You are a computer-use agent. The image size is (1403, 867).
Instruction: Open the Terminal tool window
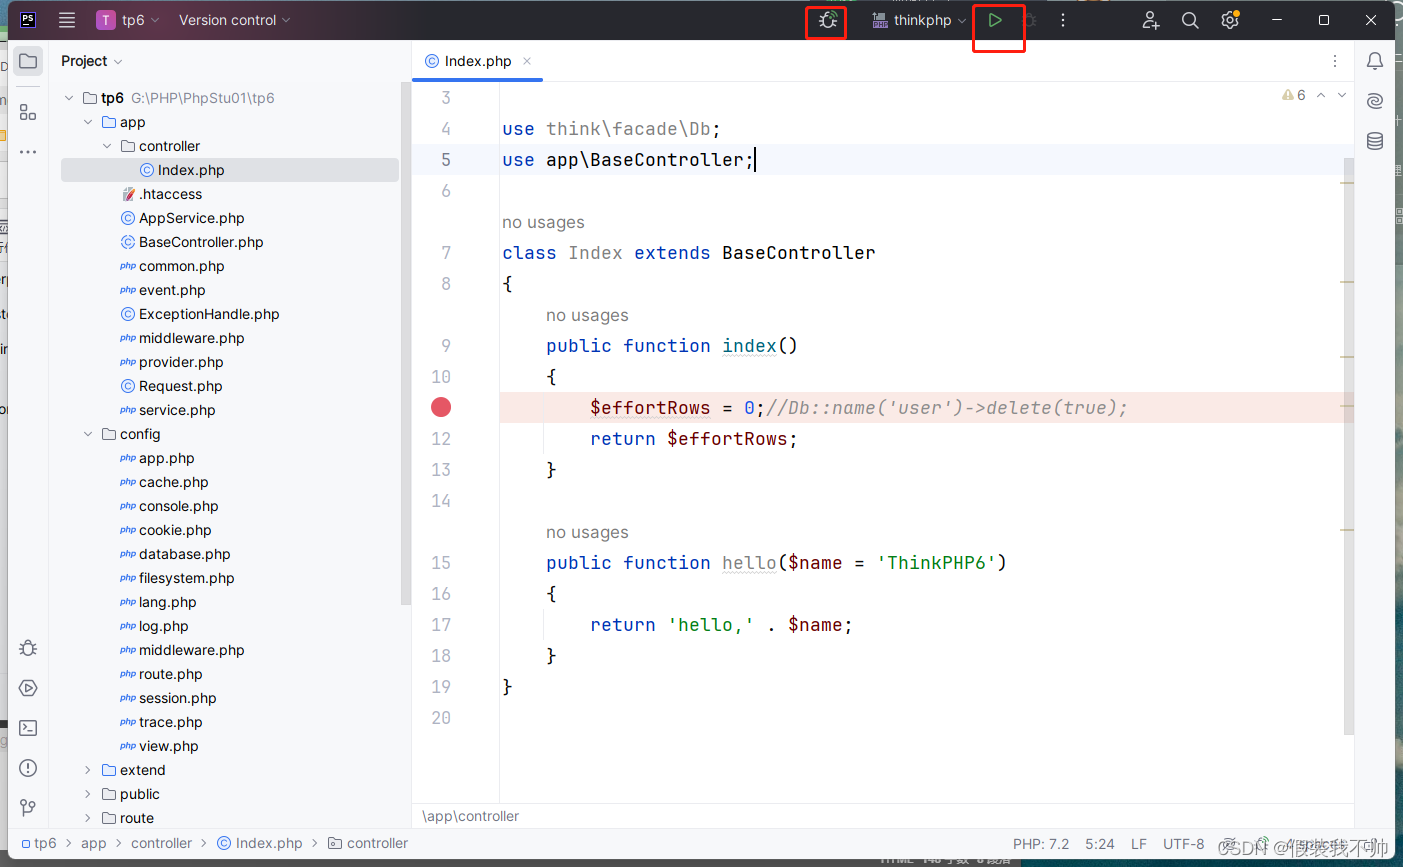tap(28, 728)
